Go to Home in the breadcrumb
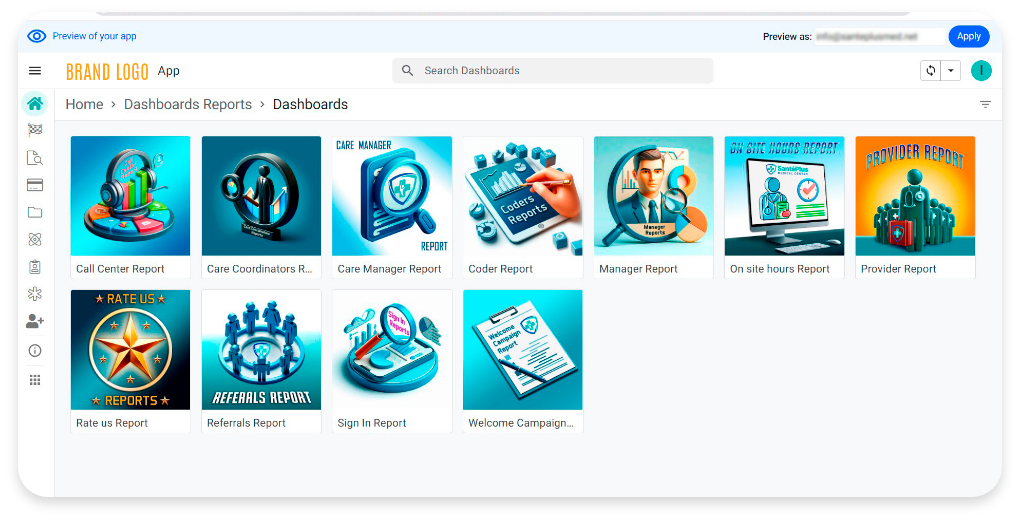 click(84, 105)
